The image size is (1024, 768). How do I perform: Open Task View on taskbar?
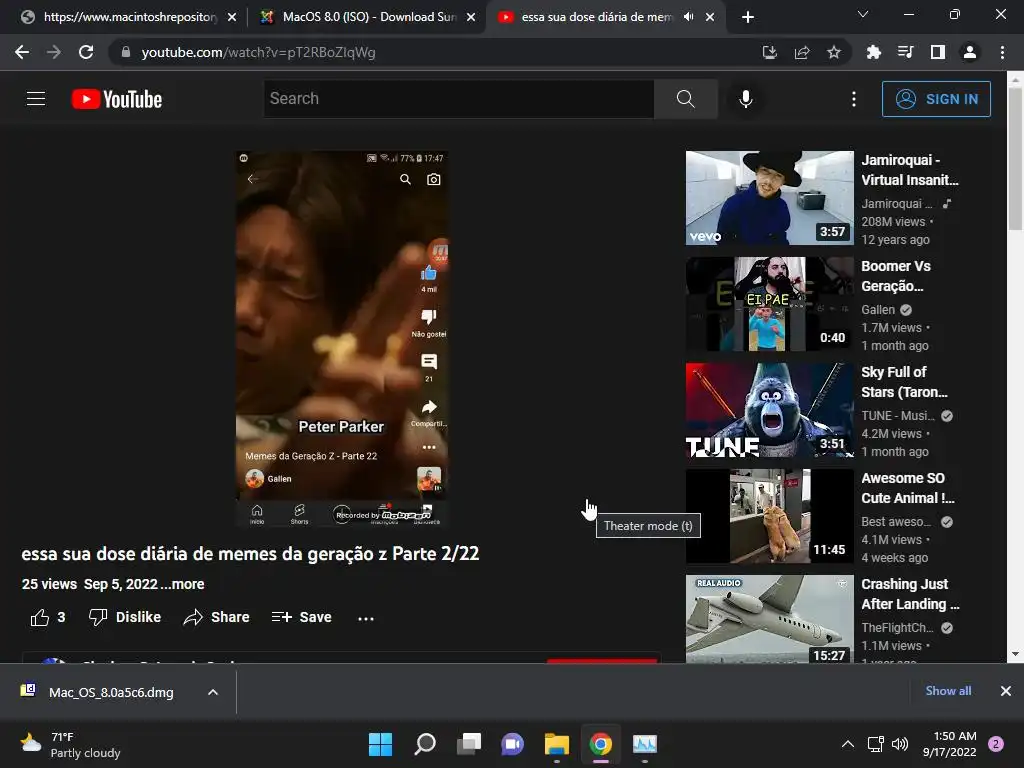(x=468, y=744)
